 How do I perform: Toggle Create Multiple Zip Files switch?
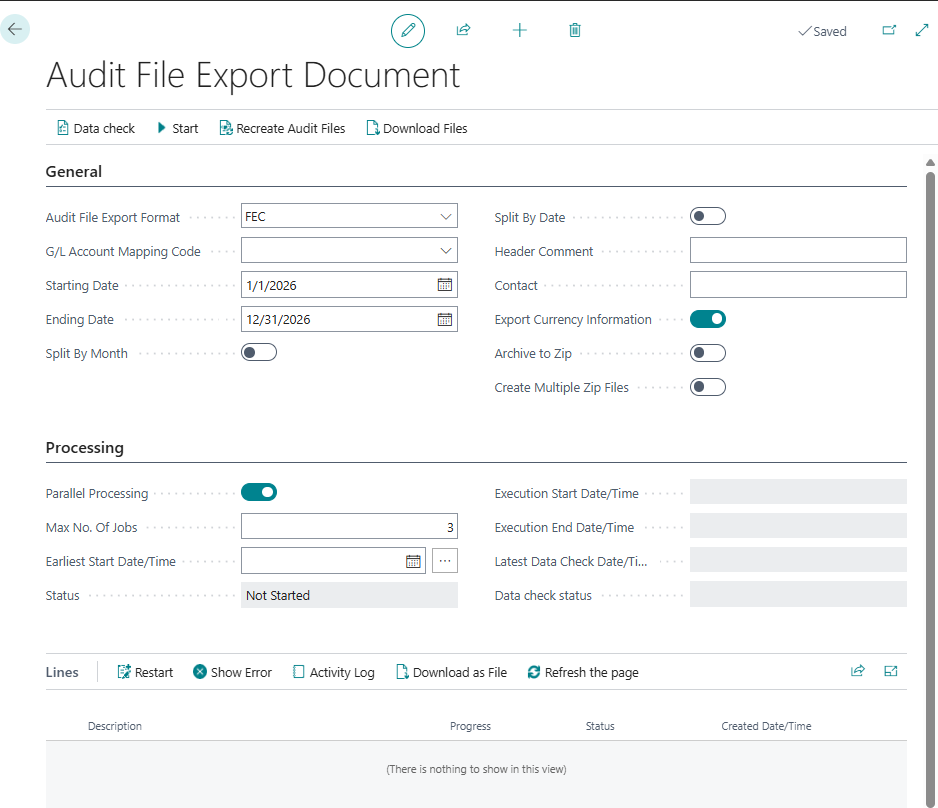pyautogui.click(x=708, y=387)
